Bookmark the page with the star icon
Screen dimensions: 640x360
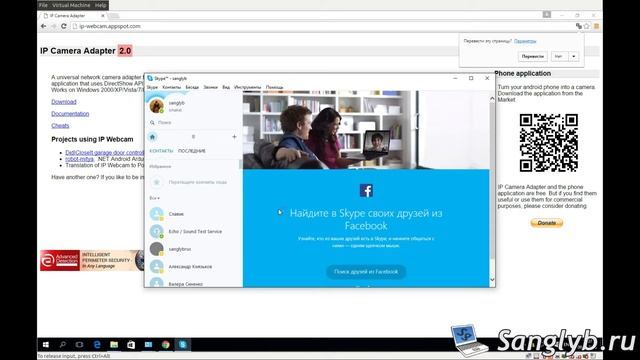click(587, 26)
